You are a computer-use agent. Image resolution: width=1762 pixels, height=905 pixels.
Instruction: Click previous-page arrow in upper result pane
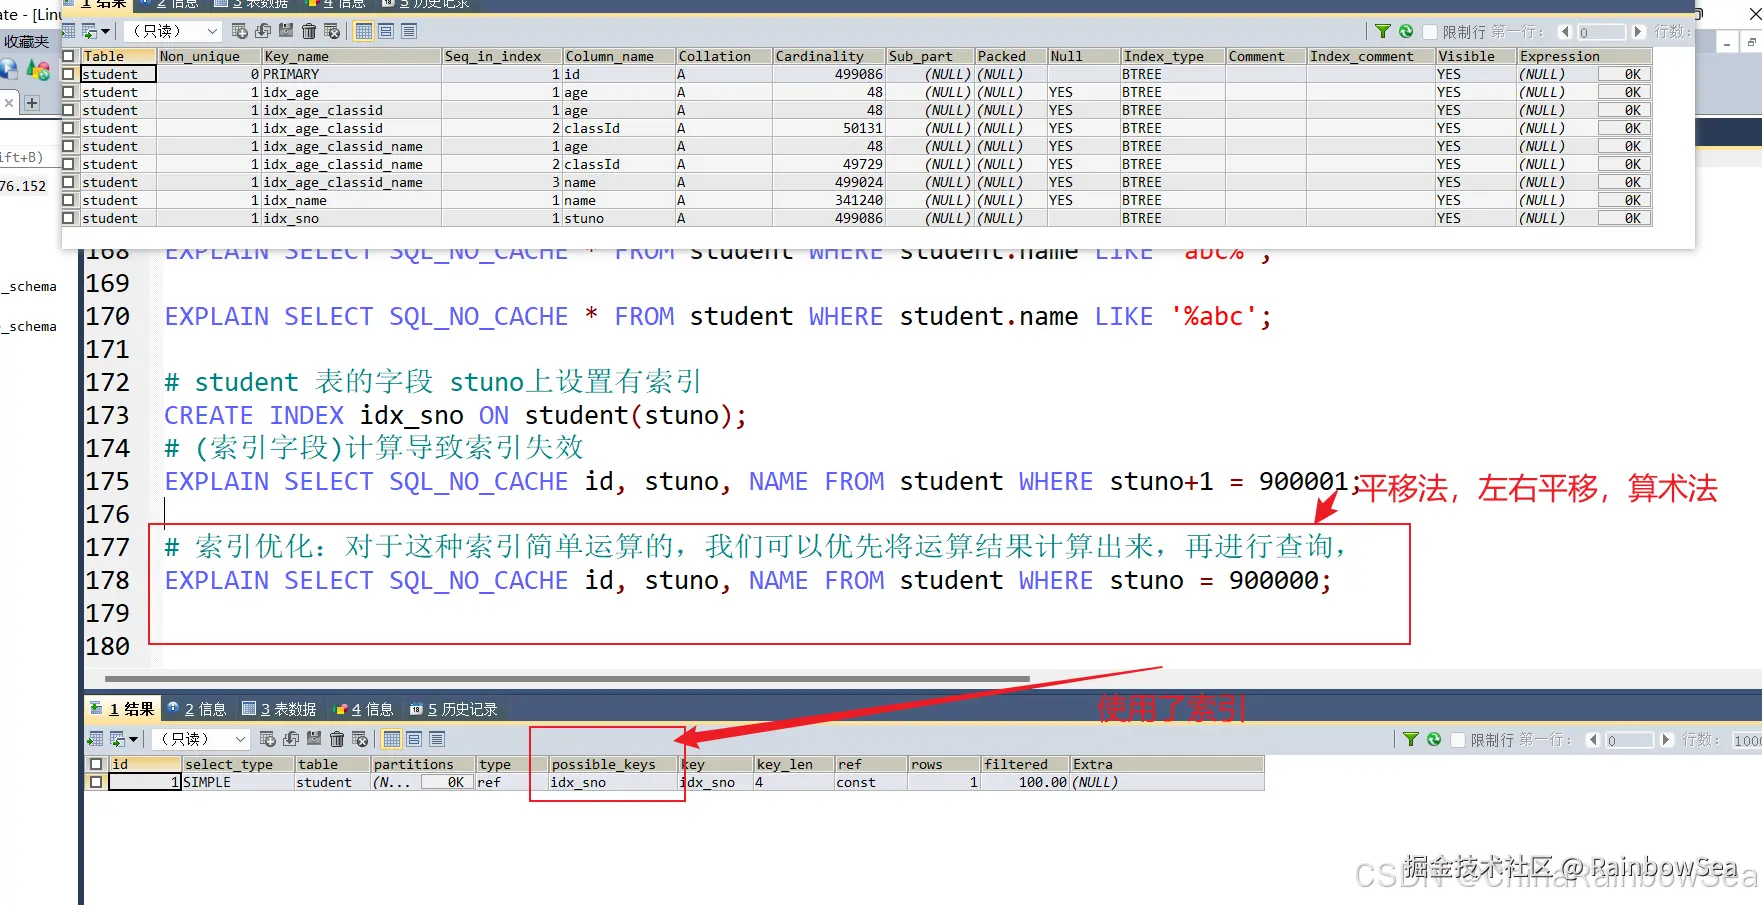1566,32
